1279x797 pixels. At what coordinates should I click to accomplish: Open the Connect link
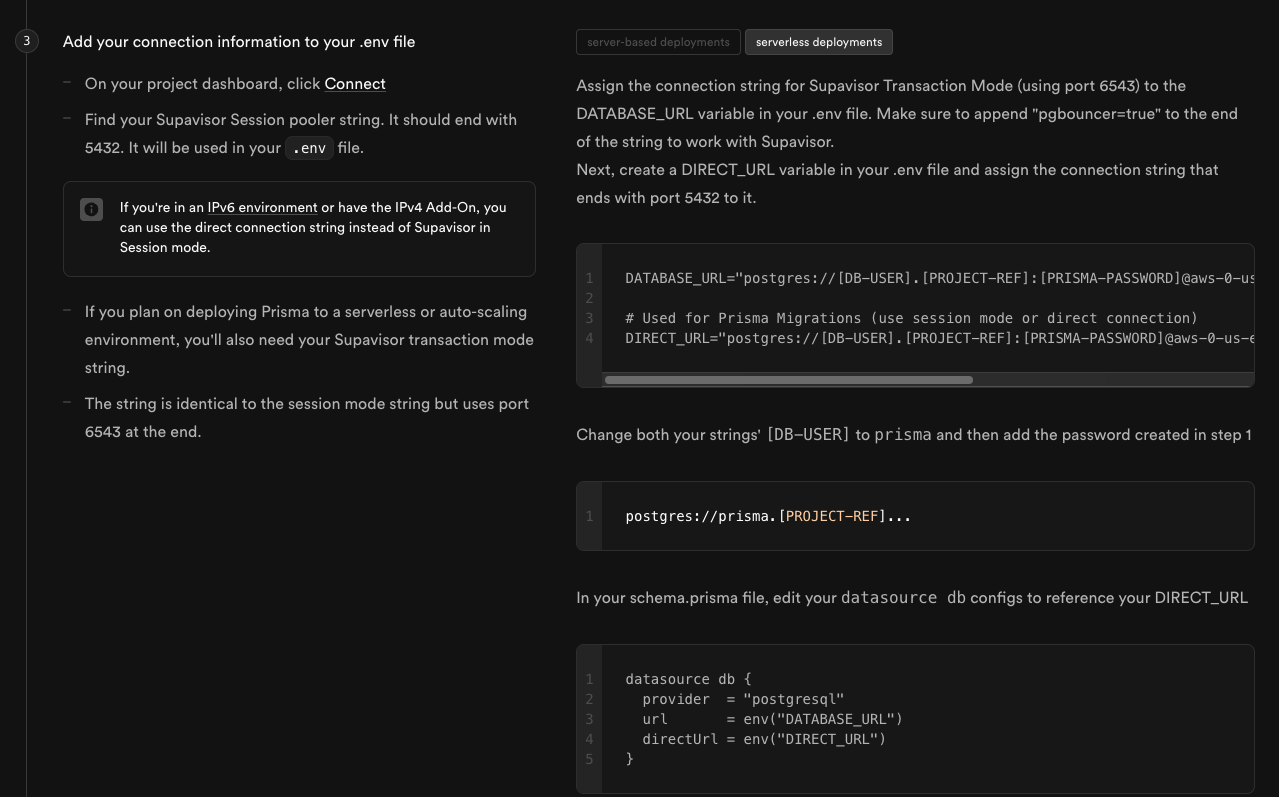355,84
